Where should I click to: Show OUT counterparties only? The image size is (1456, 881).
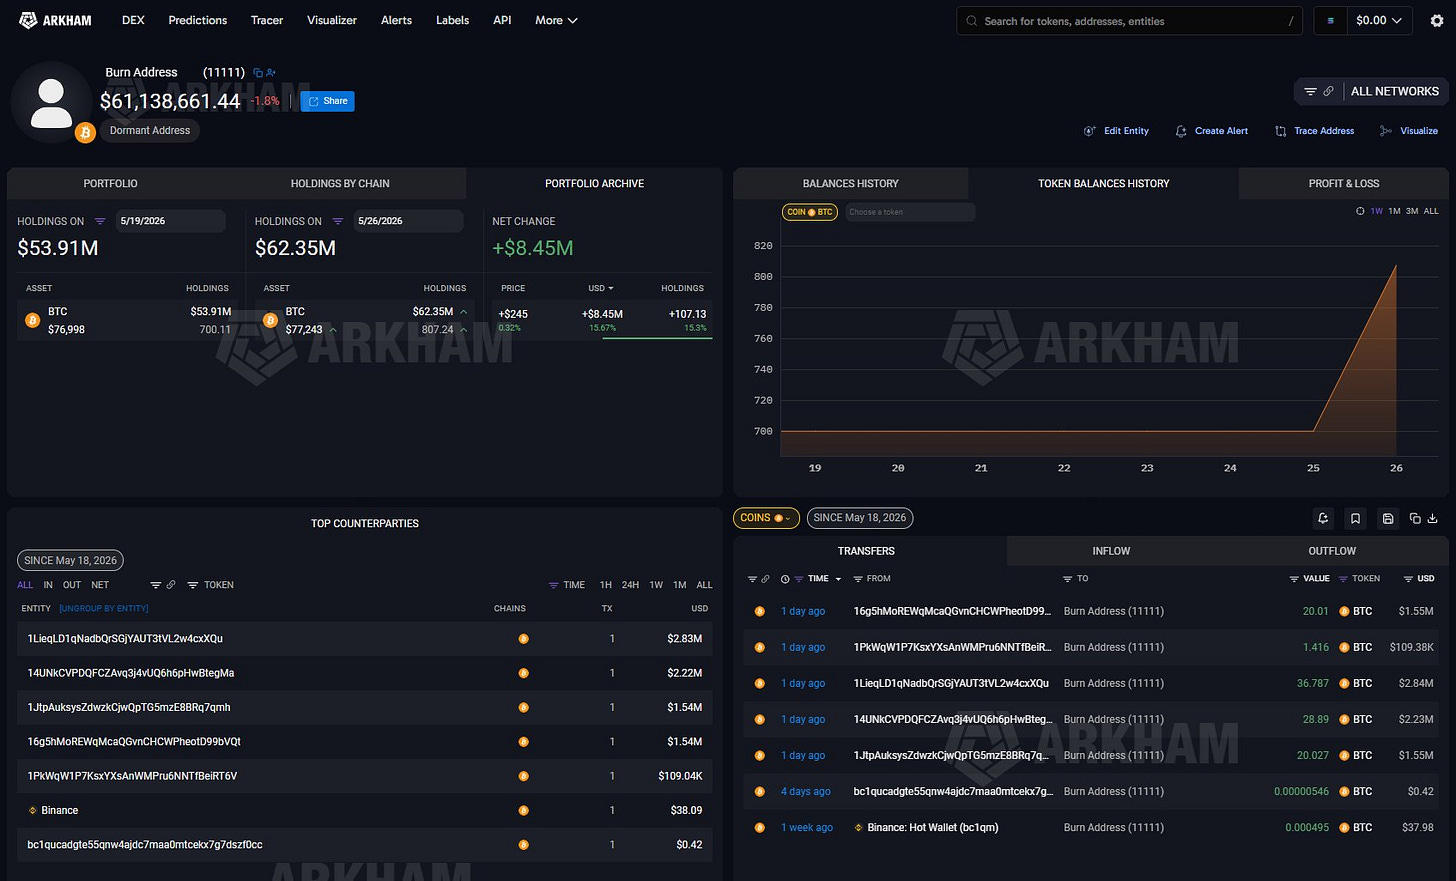(72, 585)
